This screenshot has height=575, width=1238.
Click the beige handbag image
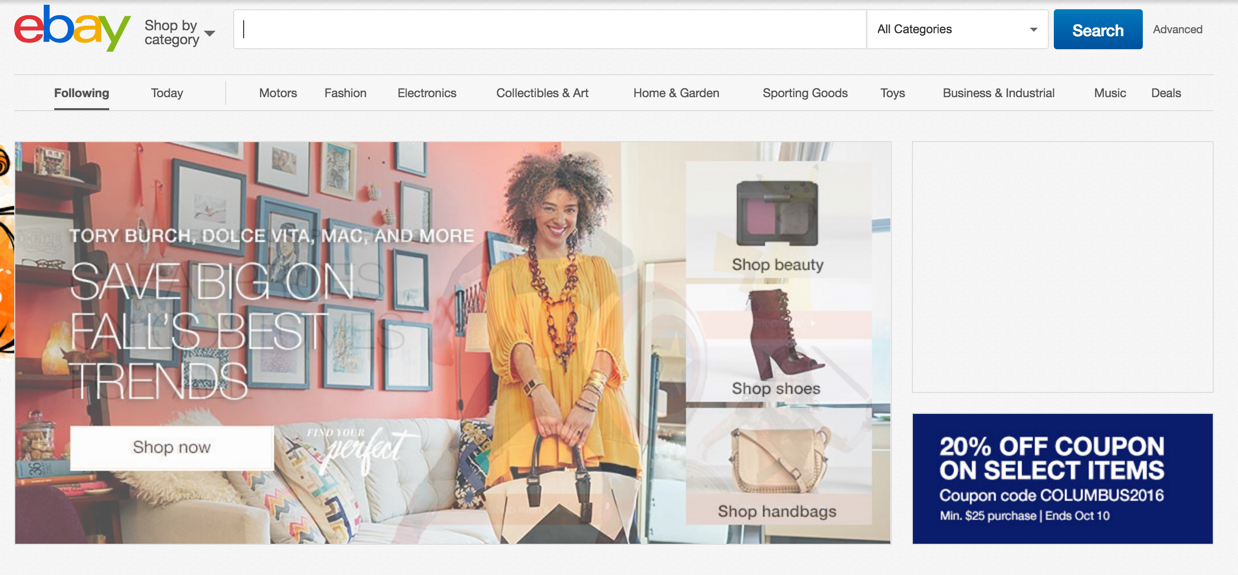tap(779, 459)
